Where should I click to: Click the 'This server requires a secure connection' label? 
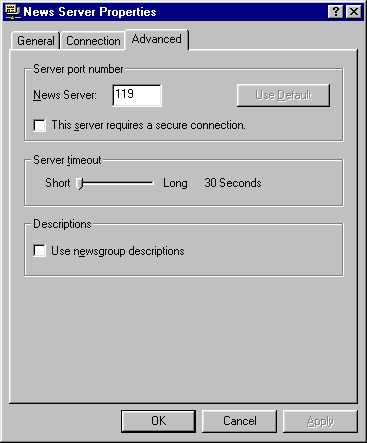pyautogui.click(x=148, y=125)
